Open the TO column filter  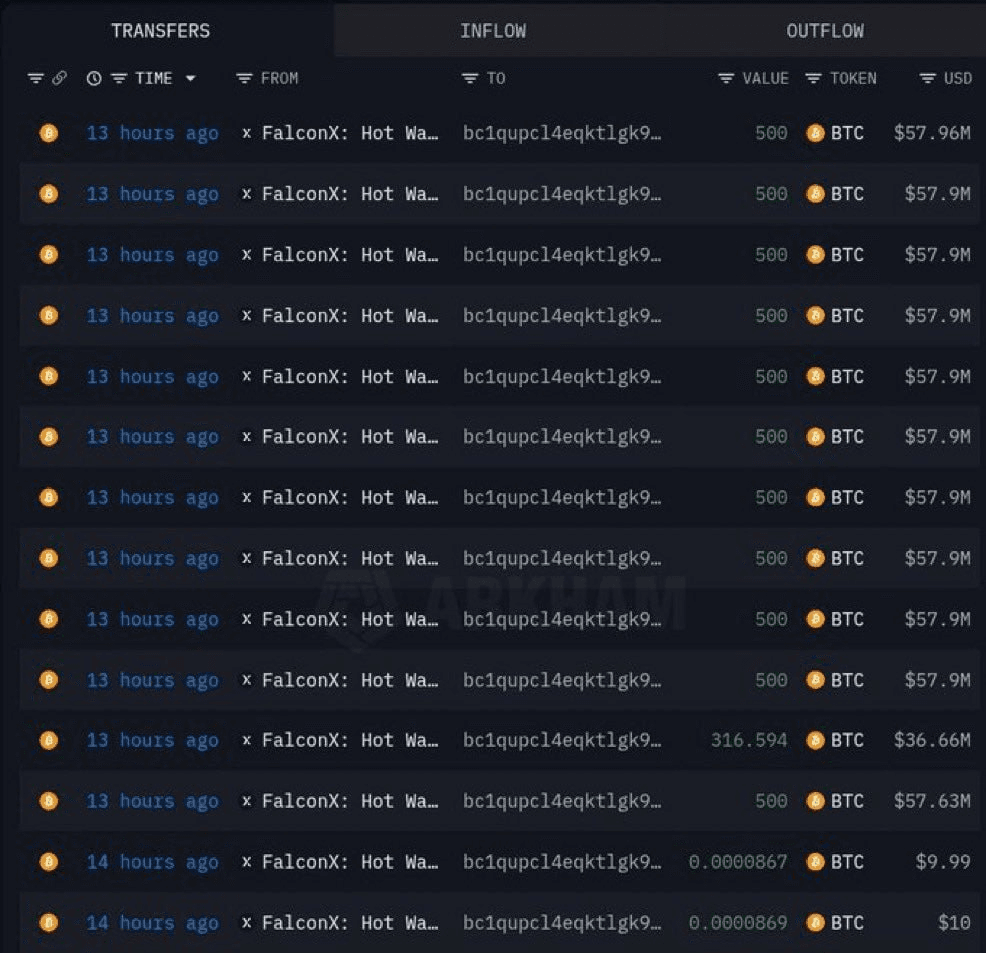click(x=470, y=79)
